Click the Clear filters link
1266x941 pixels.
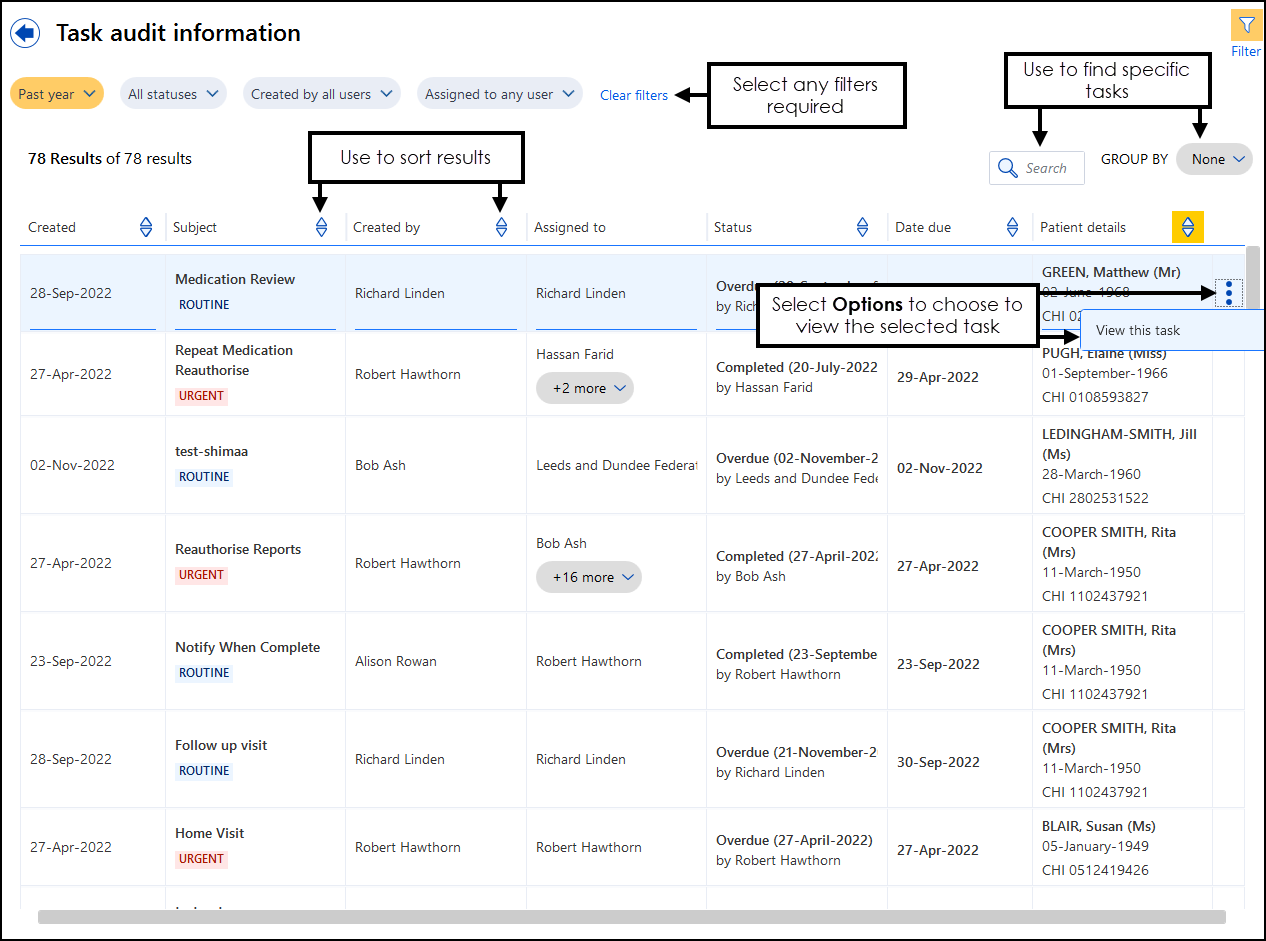pyautogui.click(x=634, y=95)
